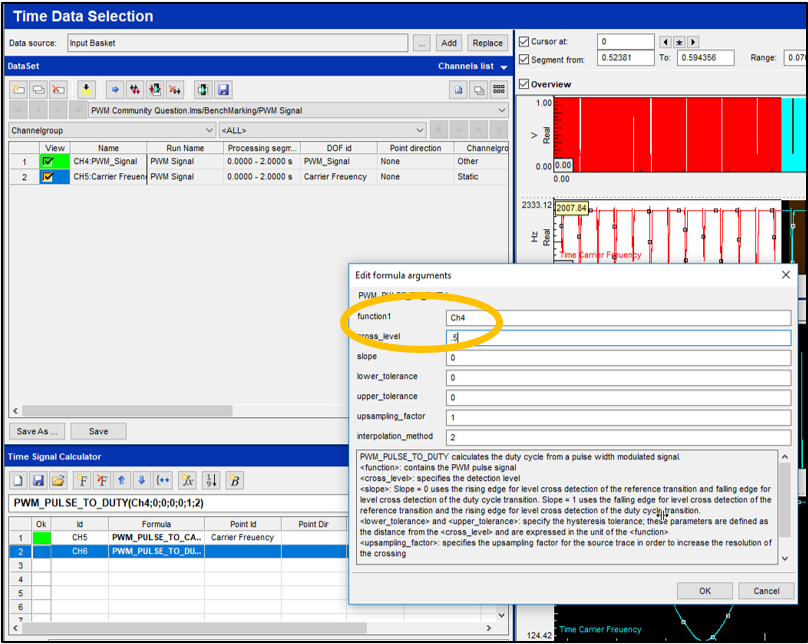Viewport: 808px width, 644px height.
Task: Click the teal fit-segment icon in DataSet toolbar
Action: (203, 90)
